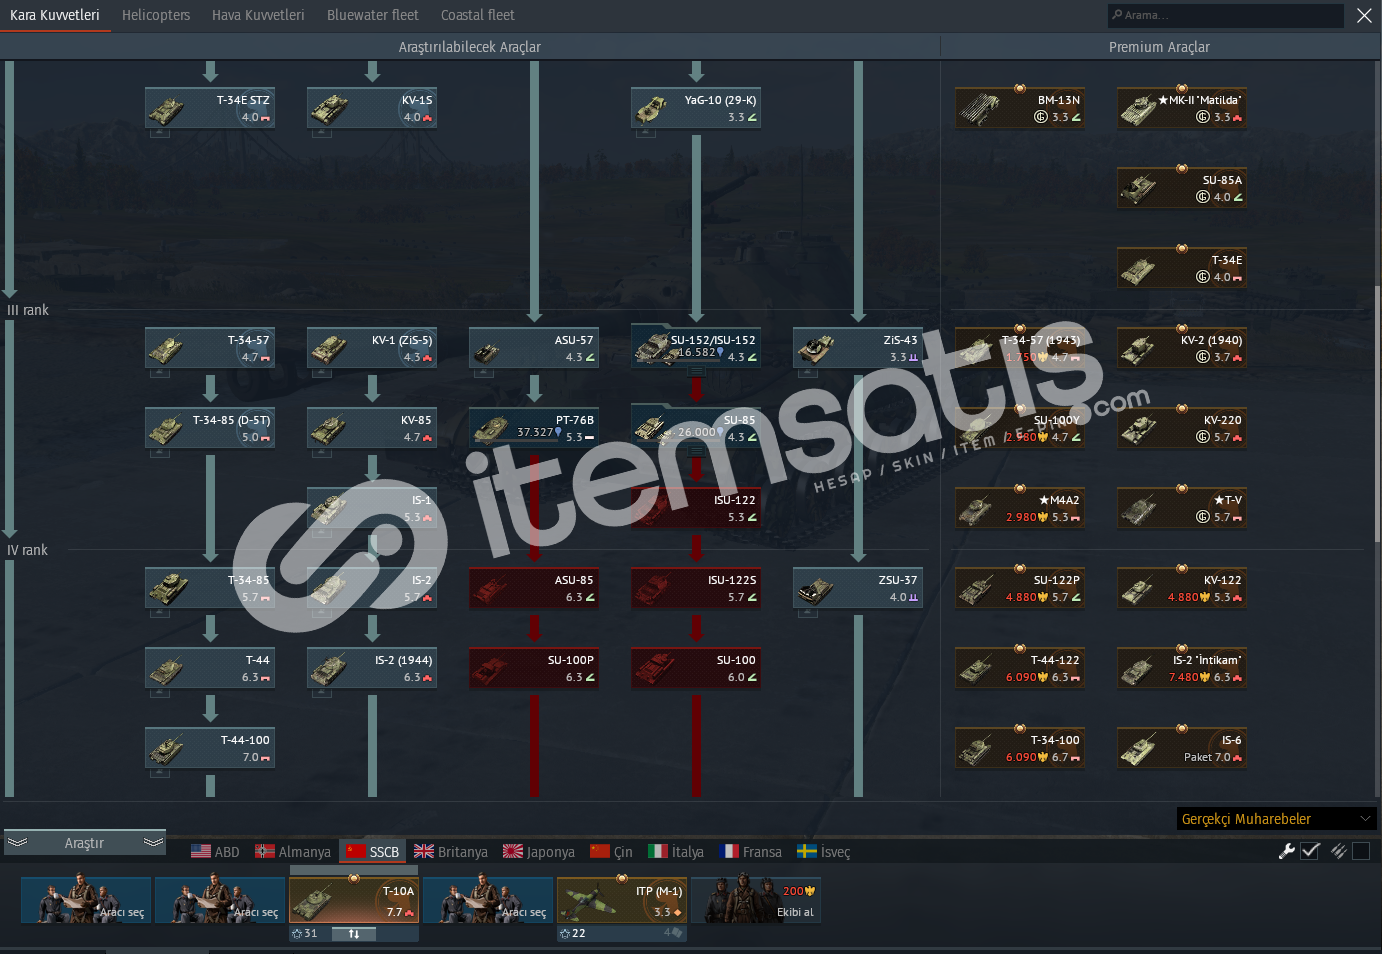Screen dimensions: 1382x954
Task: Select the premium KV-2 (1940) tank
Action: pyautogui.click(x=1182, y=348)
